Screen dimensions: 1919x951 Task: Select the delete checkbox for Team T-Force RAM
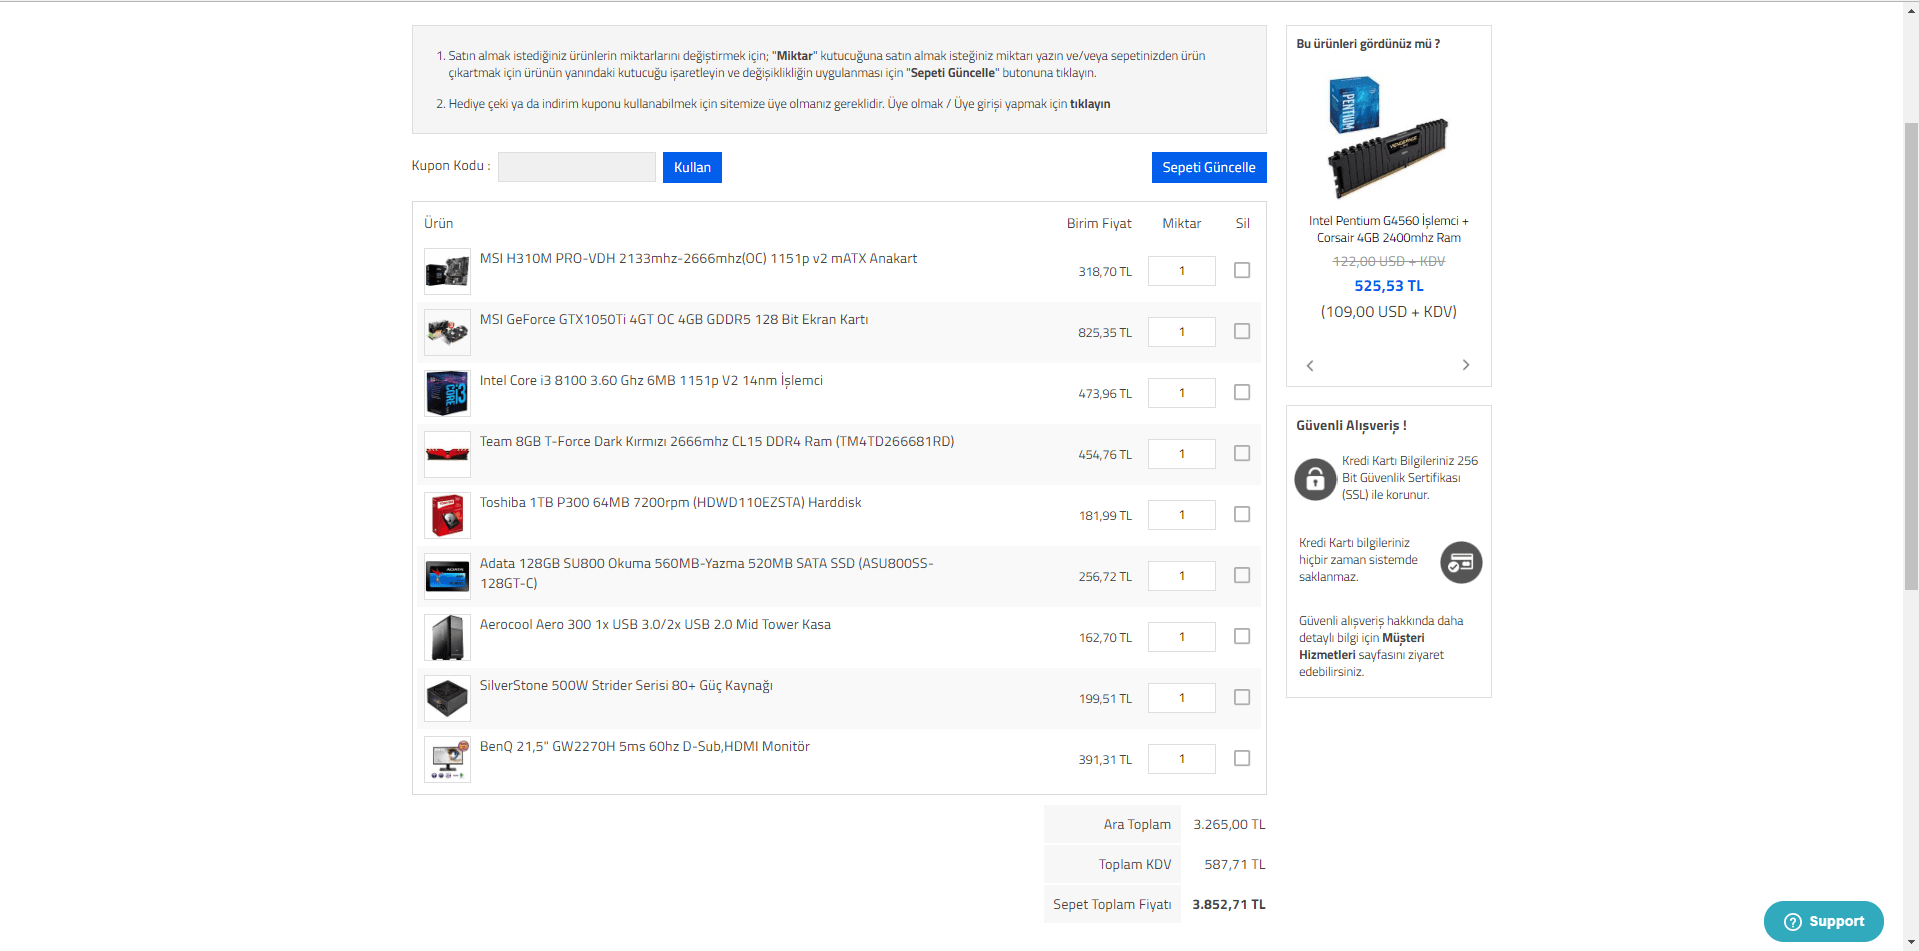(x=1242, y=453)
